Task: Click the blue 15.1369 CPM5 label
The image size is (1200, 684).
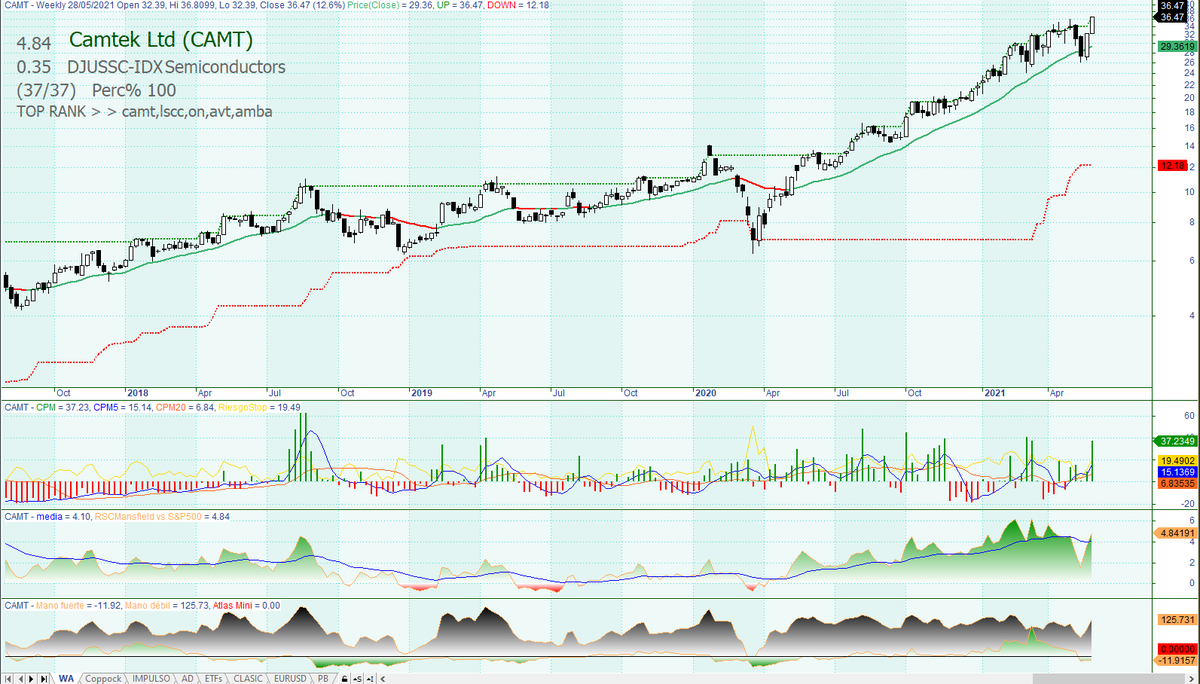Action: [x=1177, y=471]
